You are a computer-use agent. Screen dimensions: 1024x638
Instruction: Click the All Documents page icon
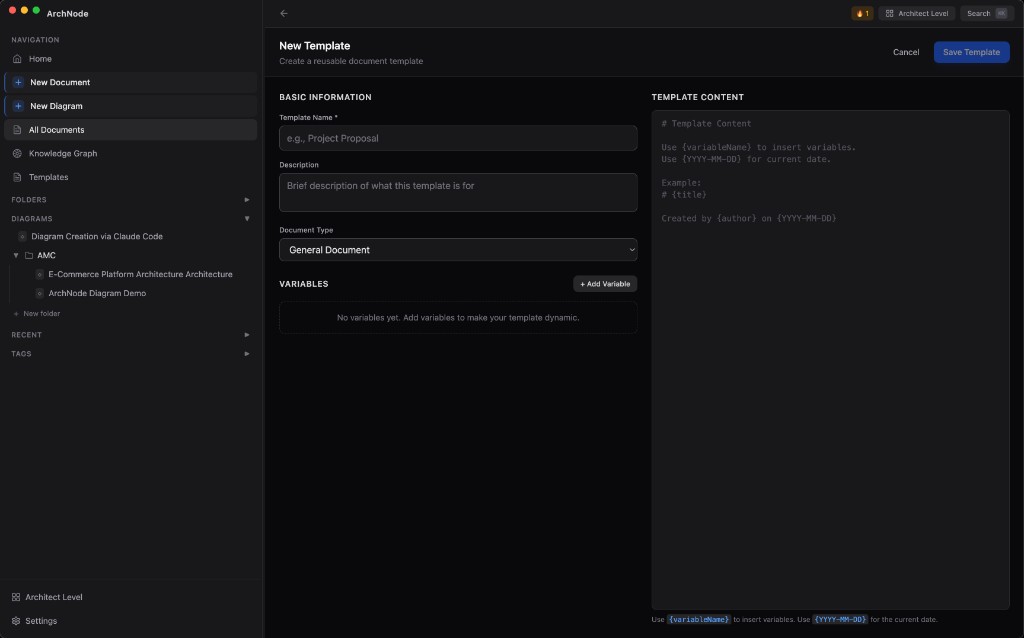17,130
